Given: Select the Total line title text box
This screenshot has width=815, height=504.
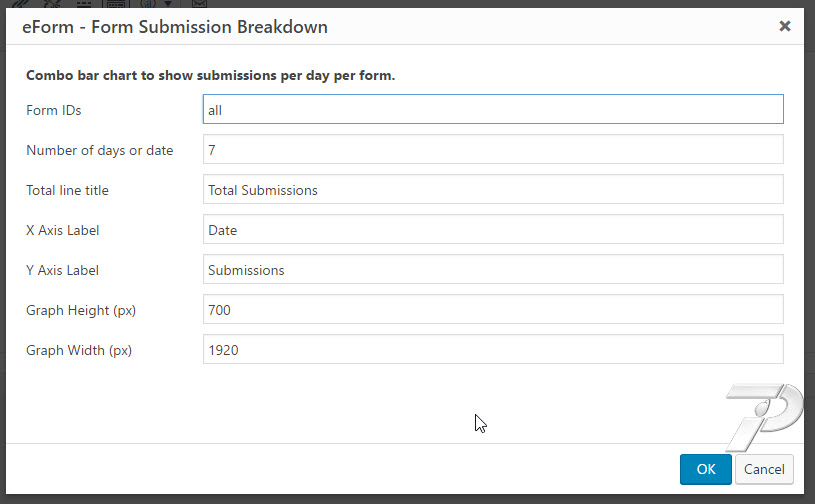Looking at the screenshot, I should [493, 189].
